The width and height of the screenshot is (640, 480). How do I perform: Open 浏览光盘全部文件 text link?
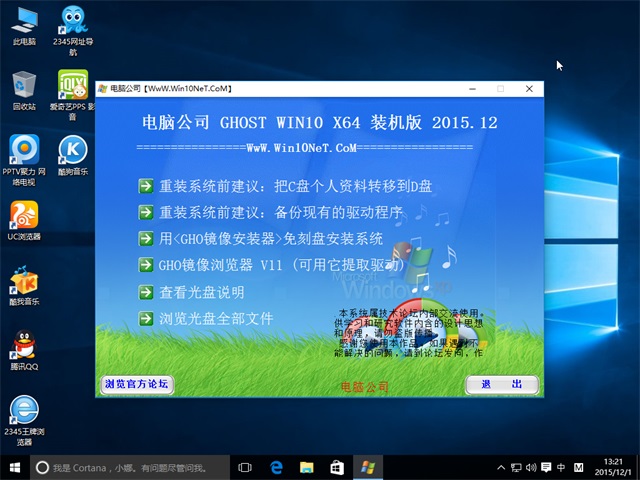[216, 318]
